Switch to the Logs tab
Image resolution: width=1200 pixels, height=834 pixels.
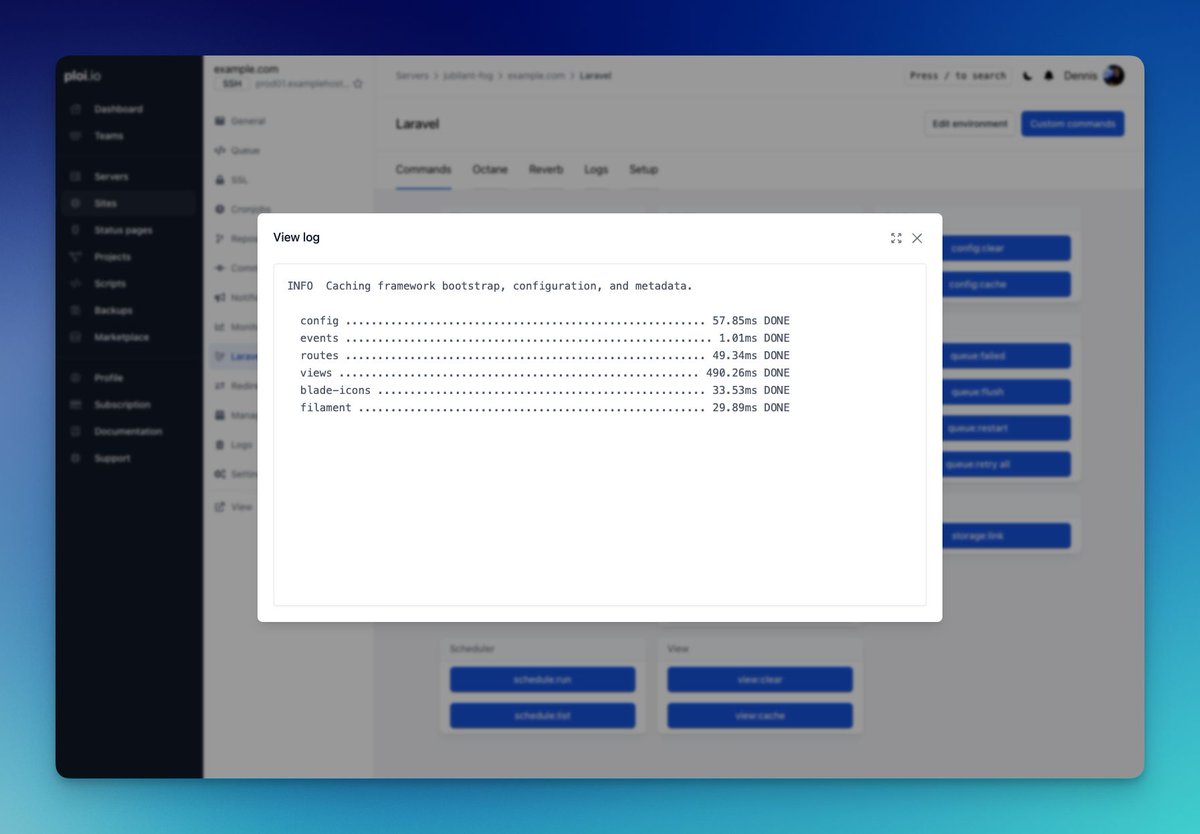(x=596, y=170)
